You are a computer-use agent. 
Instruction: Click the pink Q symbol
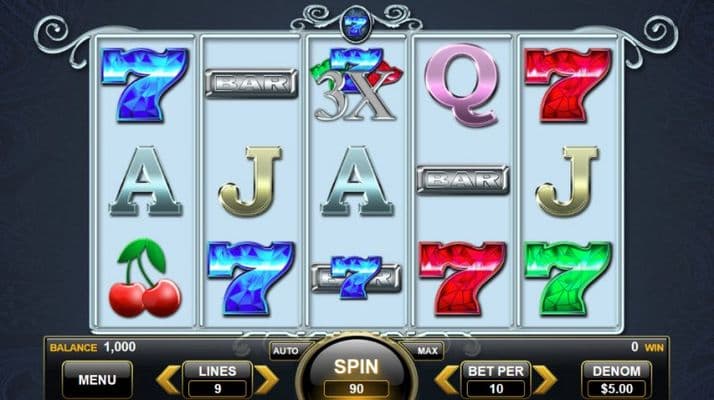click(x=462, y=85)
